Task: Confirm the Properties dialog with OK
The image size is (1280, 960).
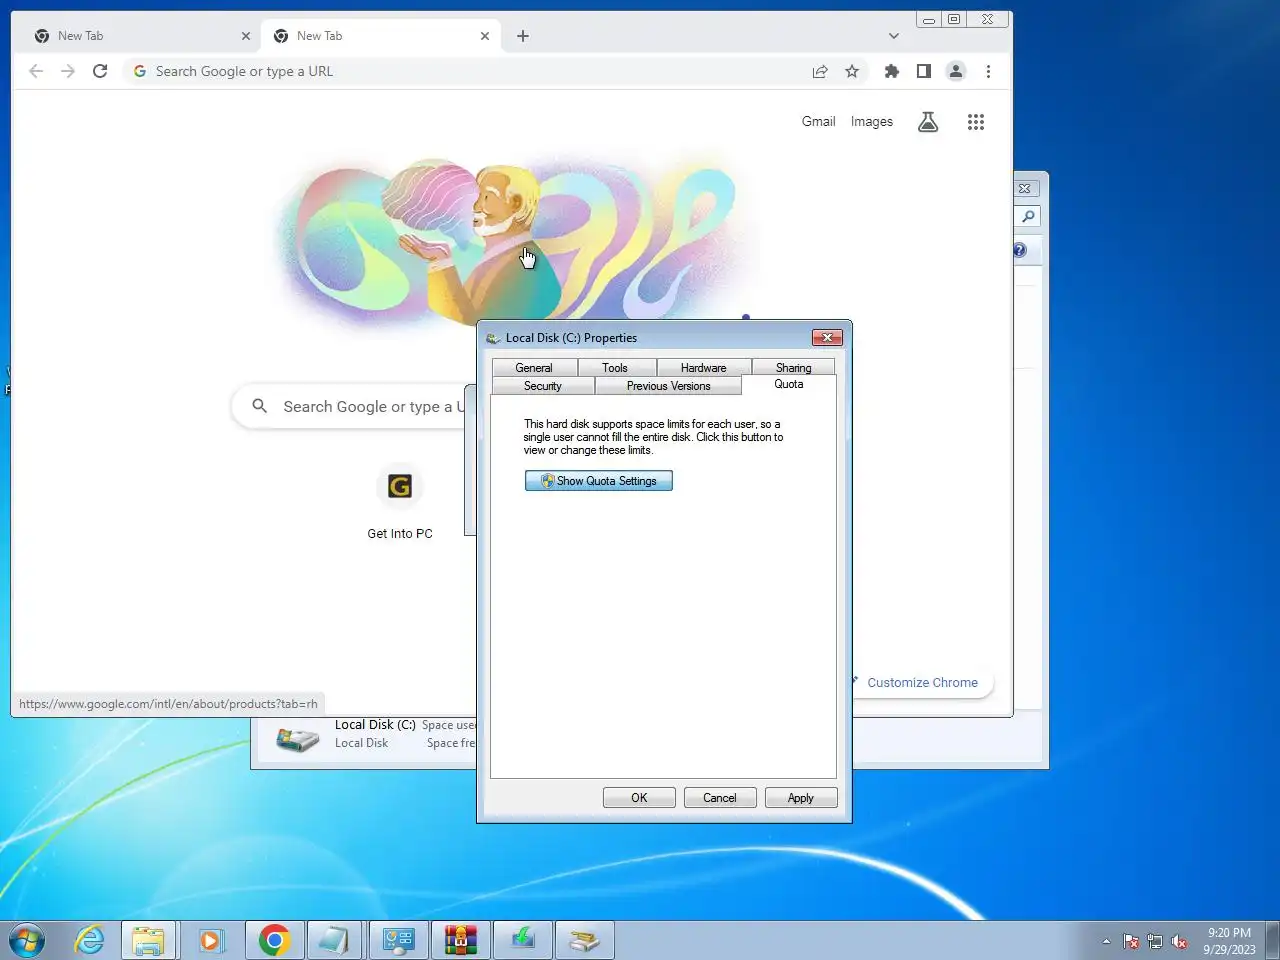Action: point(639,798)
